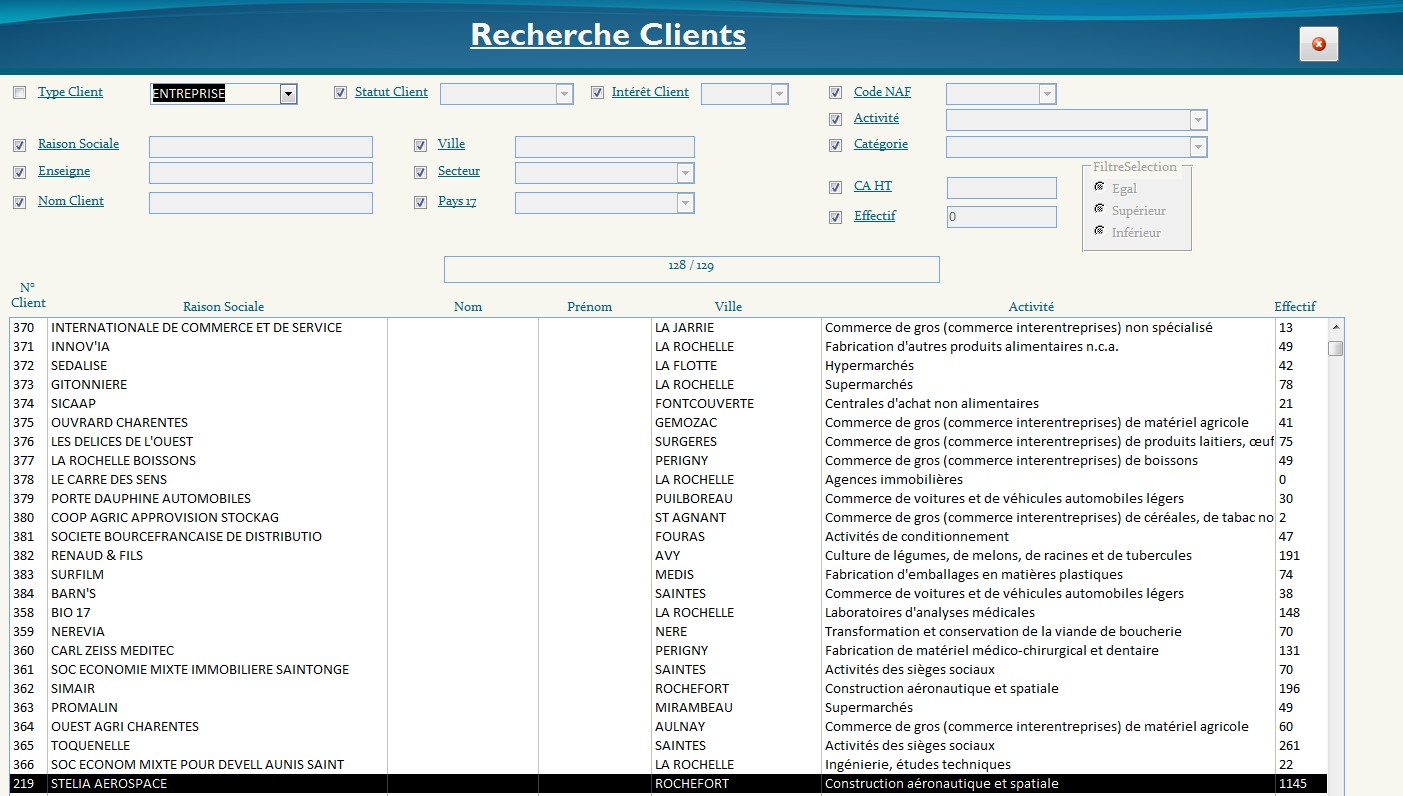Toggle the Effectif checkbox
The height and width of the screenshot is (796, 1403).
click(836, 217)
